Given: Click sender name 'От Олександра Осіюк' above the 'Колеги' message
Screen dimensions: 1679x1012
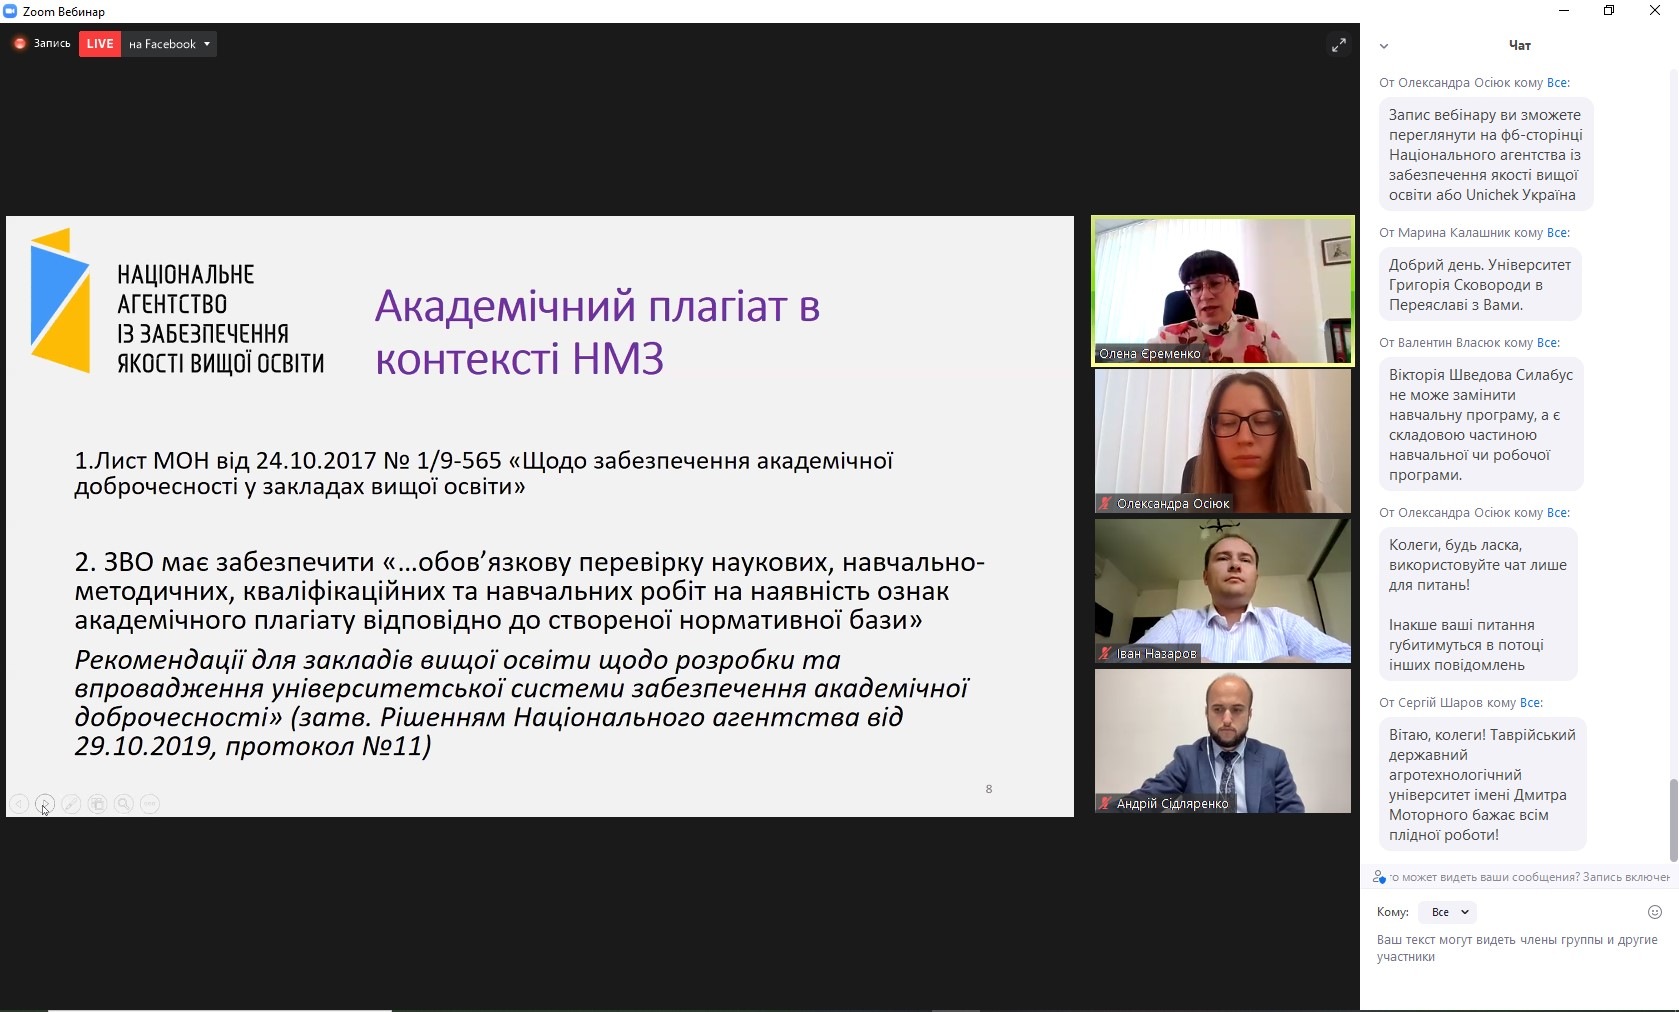Looking at the screenshot, I should 1446,513.
